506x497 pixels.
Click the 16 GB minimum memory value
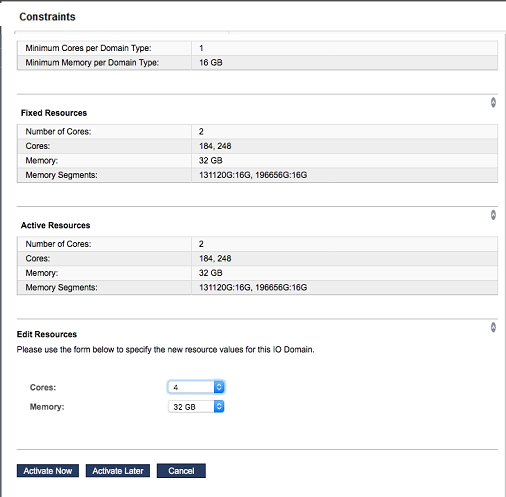pyautogui.click(x=211, y=63)
